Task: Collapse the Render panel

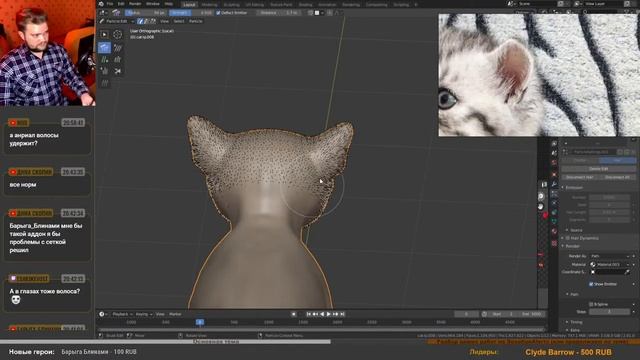Action: 571,246
